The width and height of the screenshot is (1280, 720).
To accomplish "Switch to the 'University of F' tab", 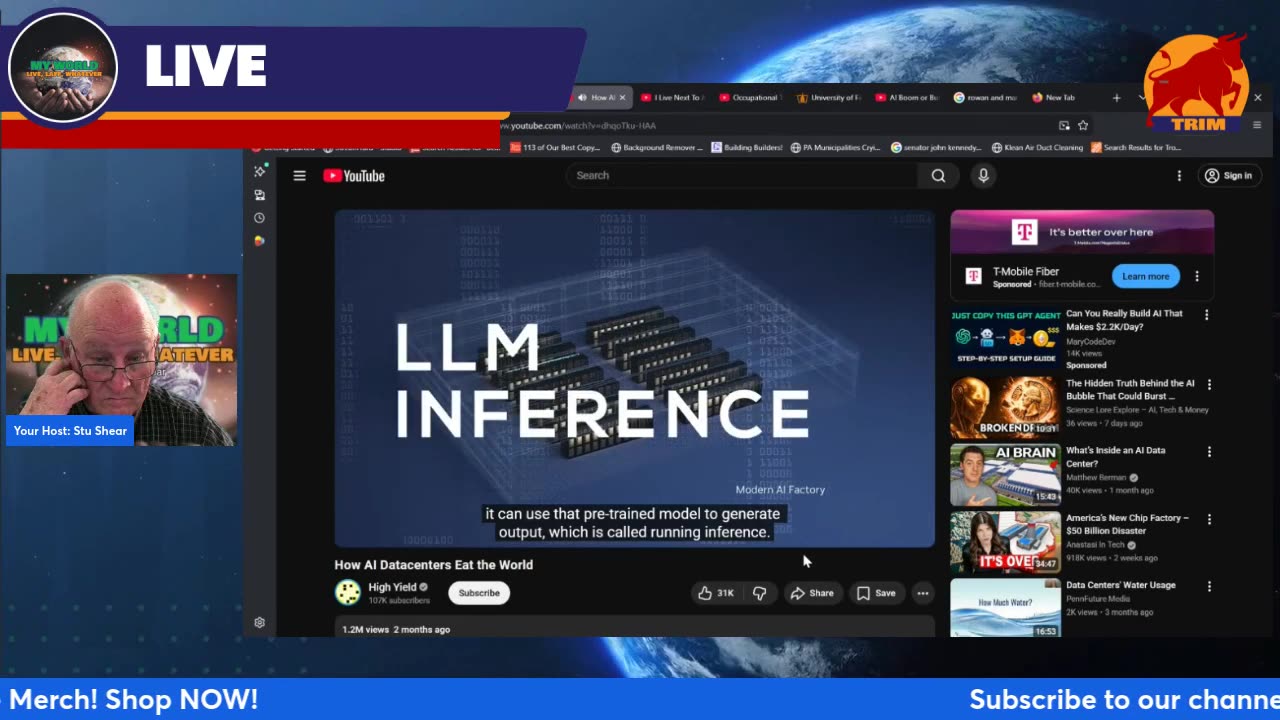I will [x=827, y=98].
